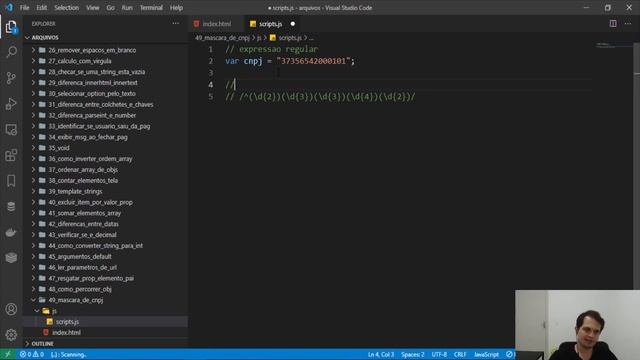Click CRLF end of line setting

tap(460, 354)
